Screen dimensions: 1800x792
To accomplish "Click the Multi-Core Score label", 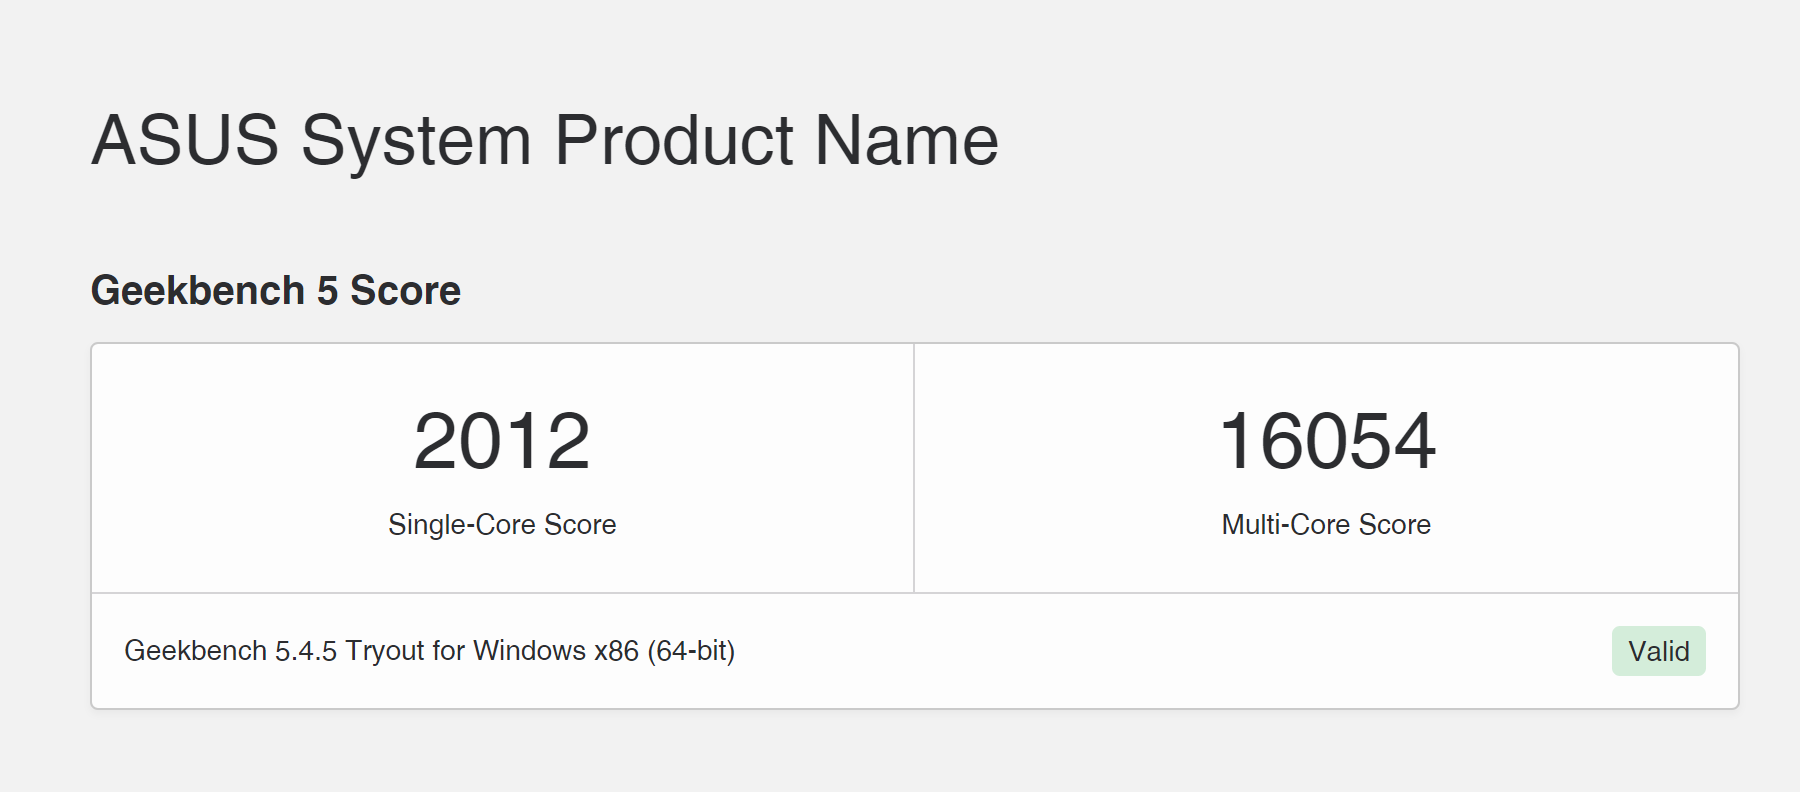I will 1326,524.
